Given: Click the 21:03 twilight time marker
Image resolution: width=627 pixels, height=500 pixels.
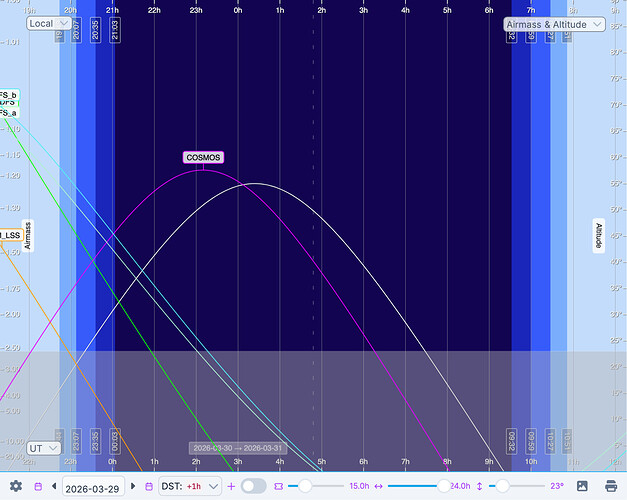Looking at the screenshot, I should (114, 29).
